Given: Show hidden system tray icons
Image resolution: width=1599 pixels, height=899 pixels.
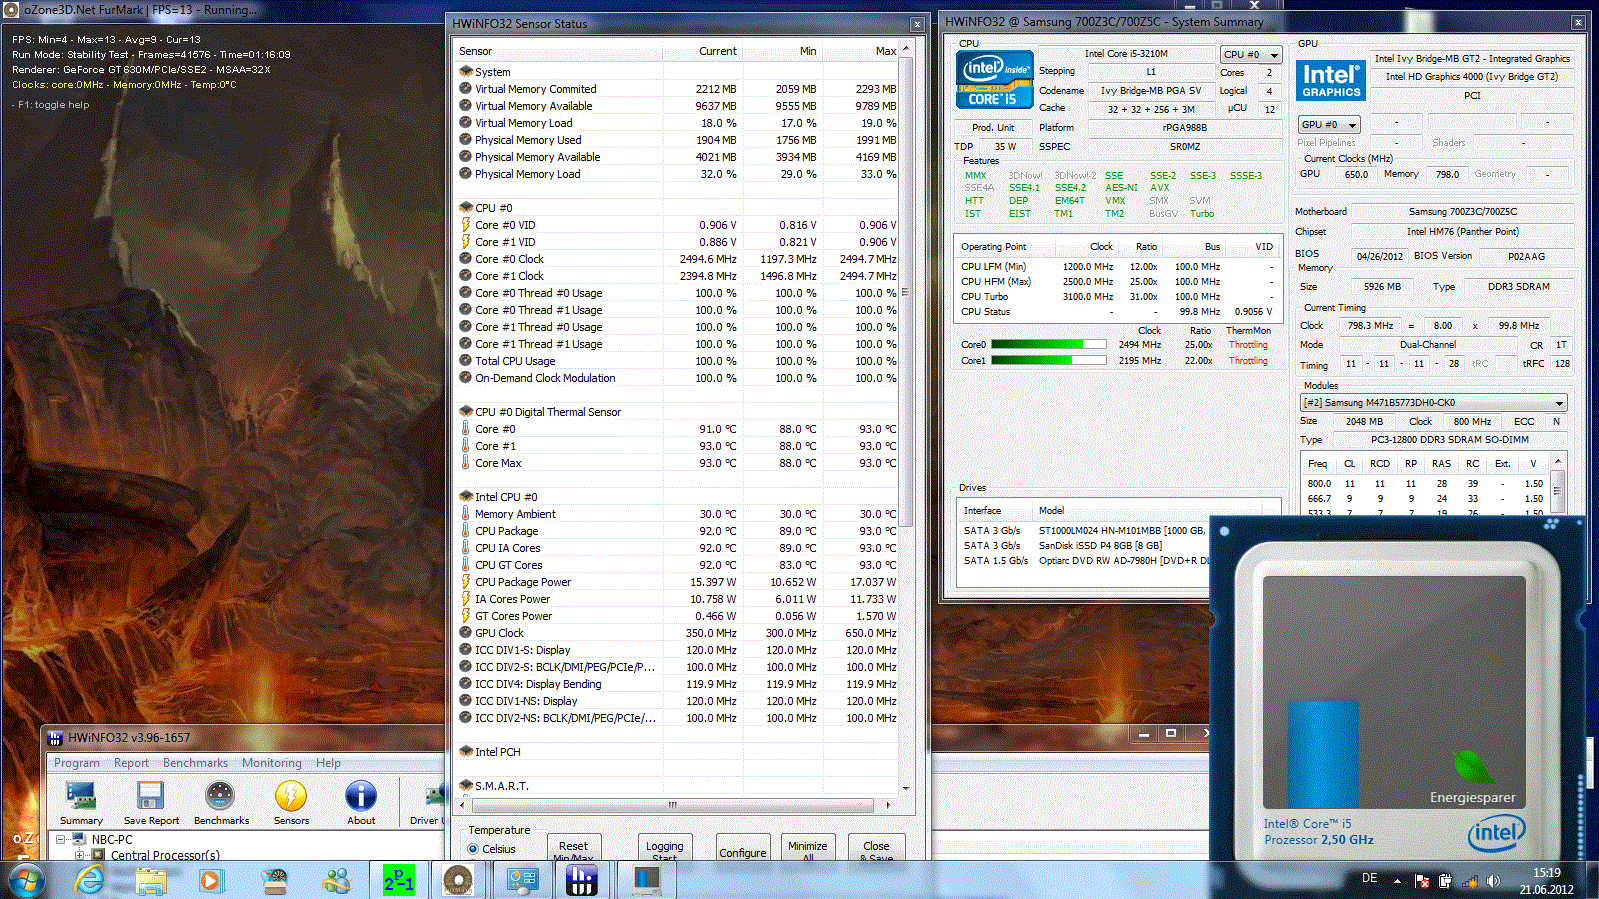Looking at the screenshot, I should pos(1397,881).
